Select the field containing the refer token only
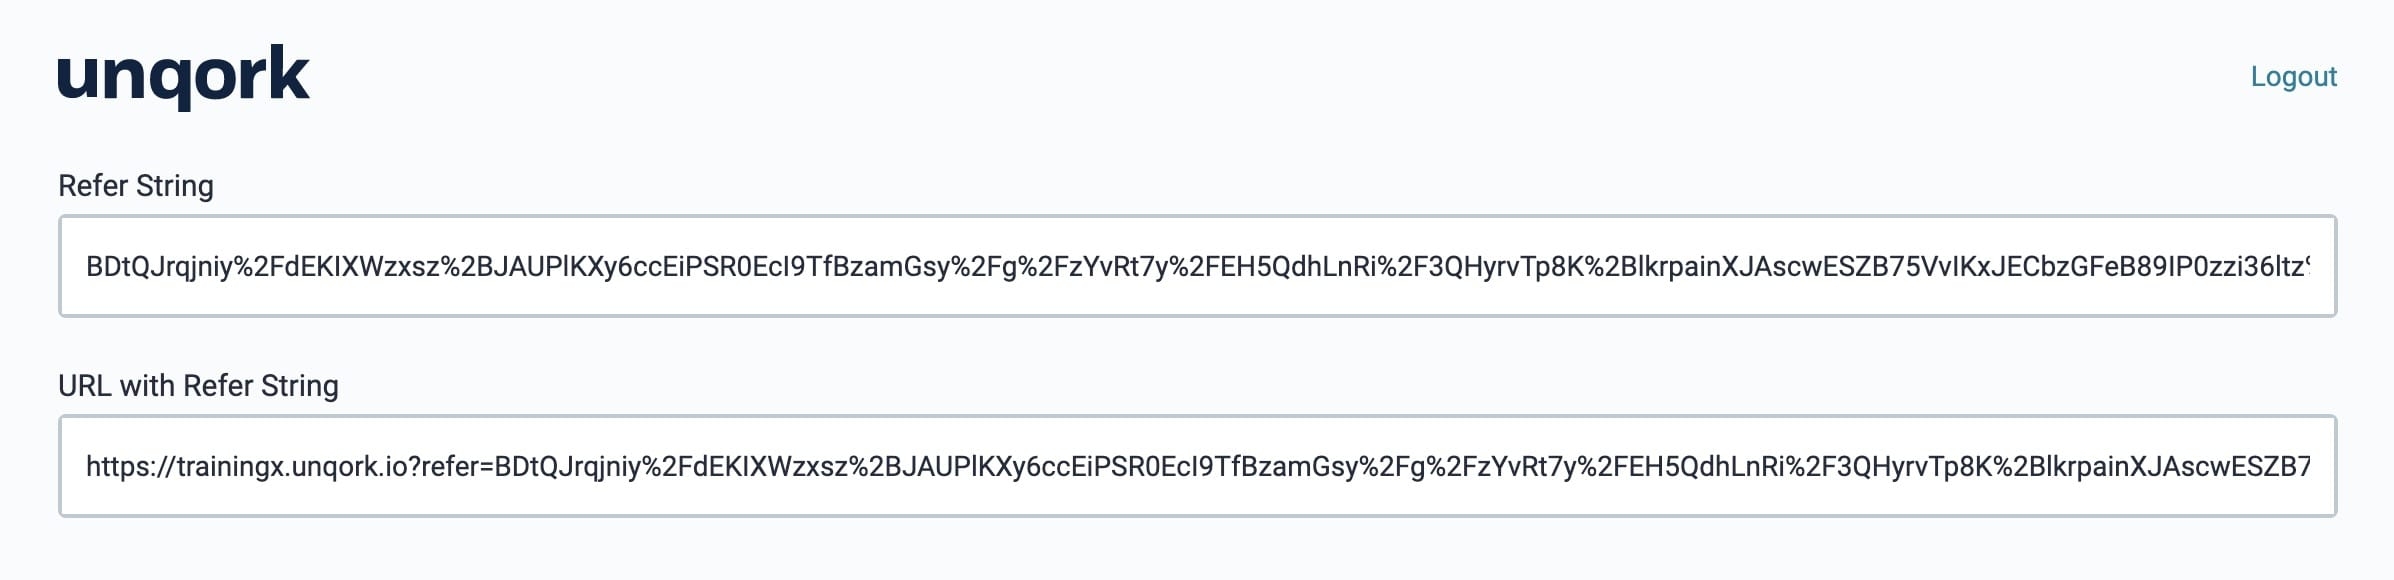Screen dimensions: 2394x580 1197,266
